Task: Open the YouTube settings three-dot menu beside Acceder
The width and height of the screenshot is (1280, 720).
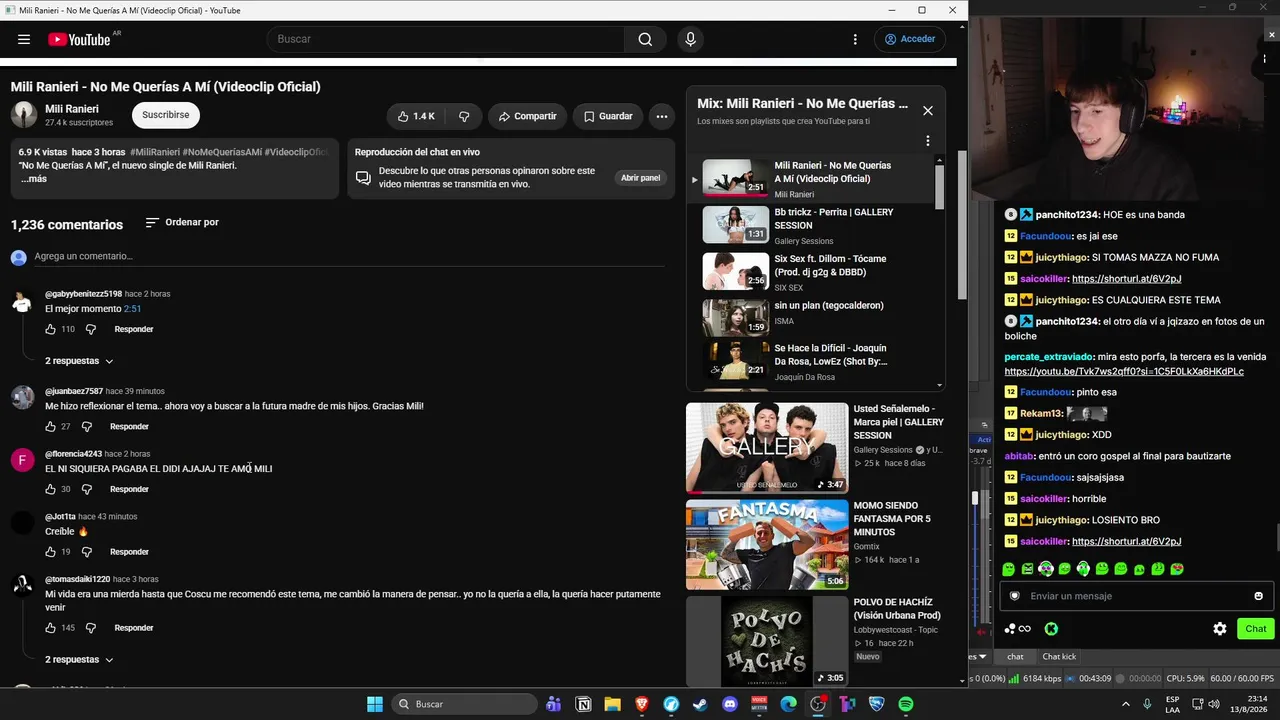Action: (x=855, y=39)
